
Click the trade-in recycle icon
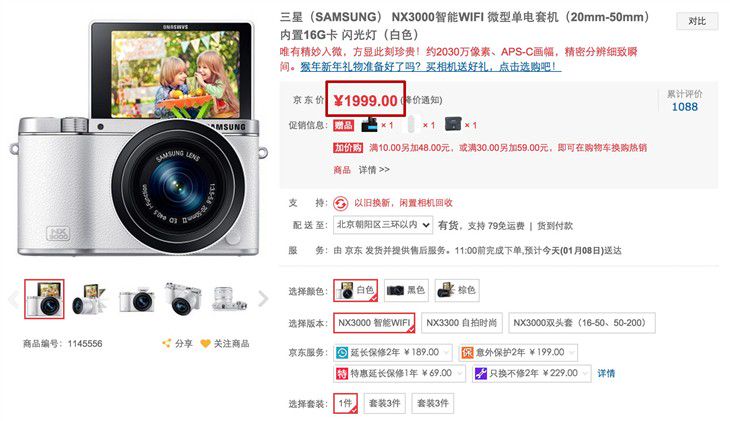(x=341, y=203)
